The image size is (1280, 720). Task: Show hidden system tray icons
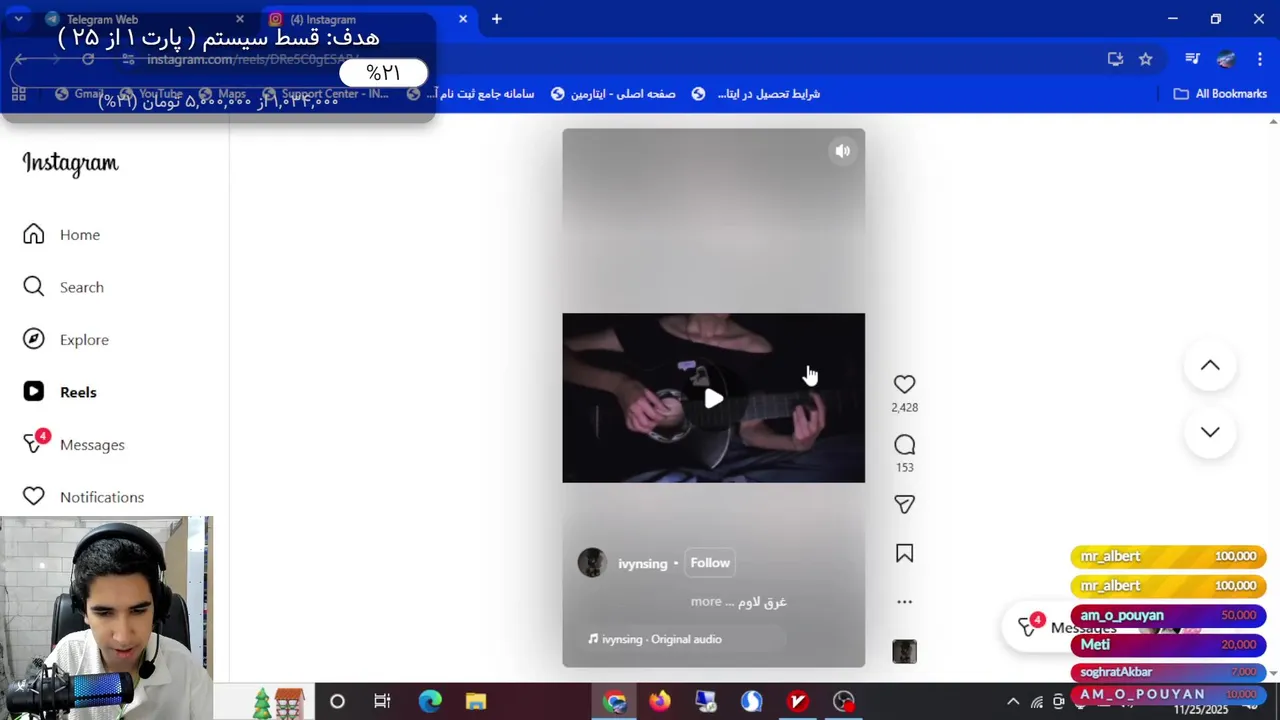1013,702
